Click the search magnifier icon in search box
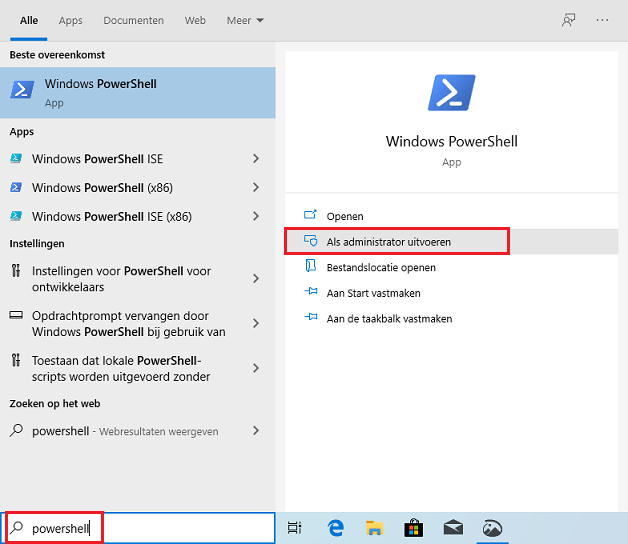The height and width of the screenshot is (544, 628). (x=16, y=528)
